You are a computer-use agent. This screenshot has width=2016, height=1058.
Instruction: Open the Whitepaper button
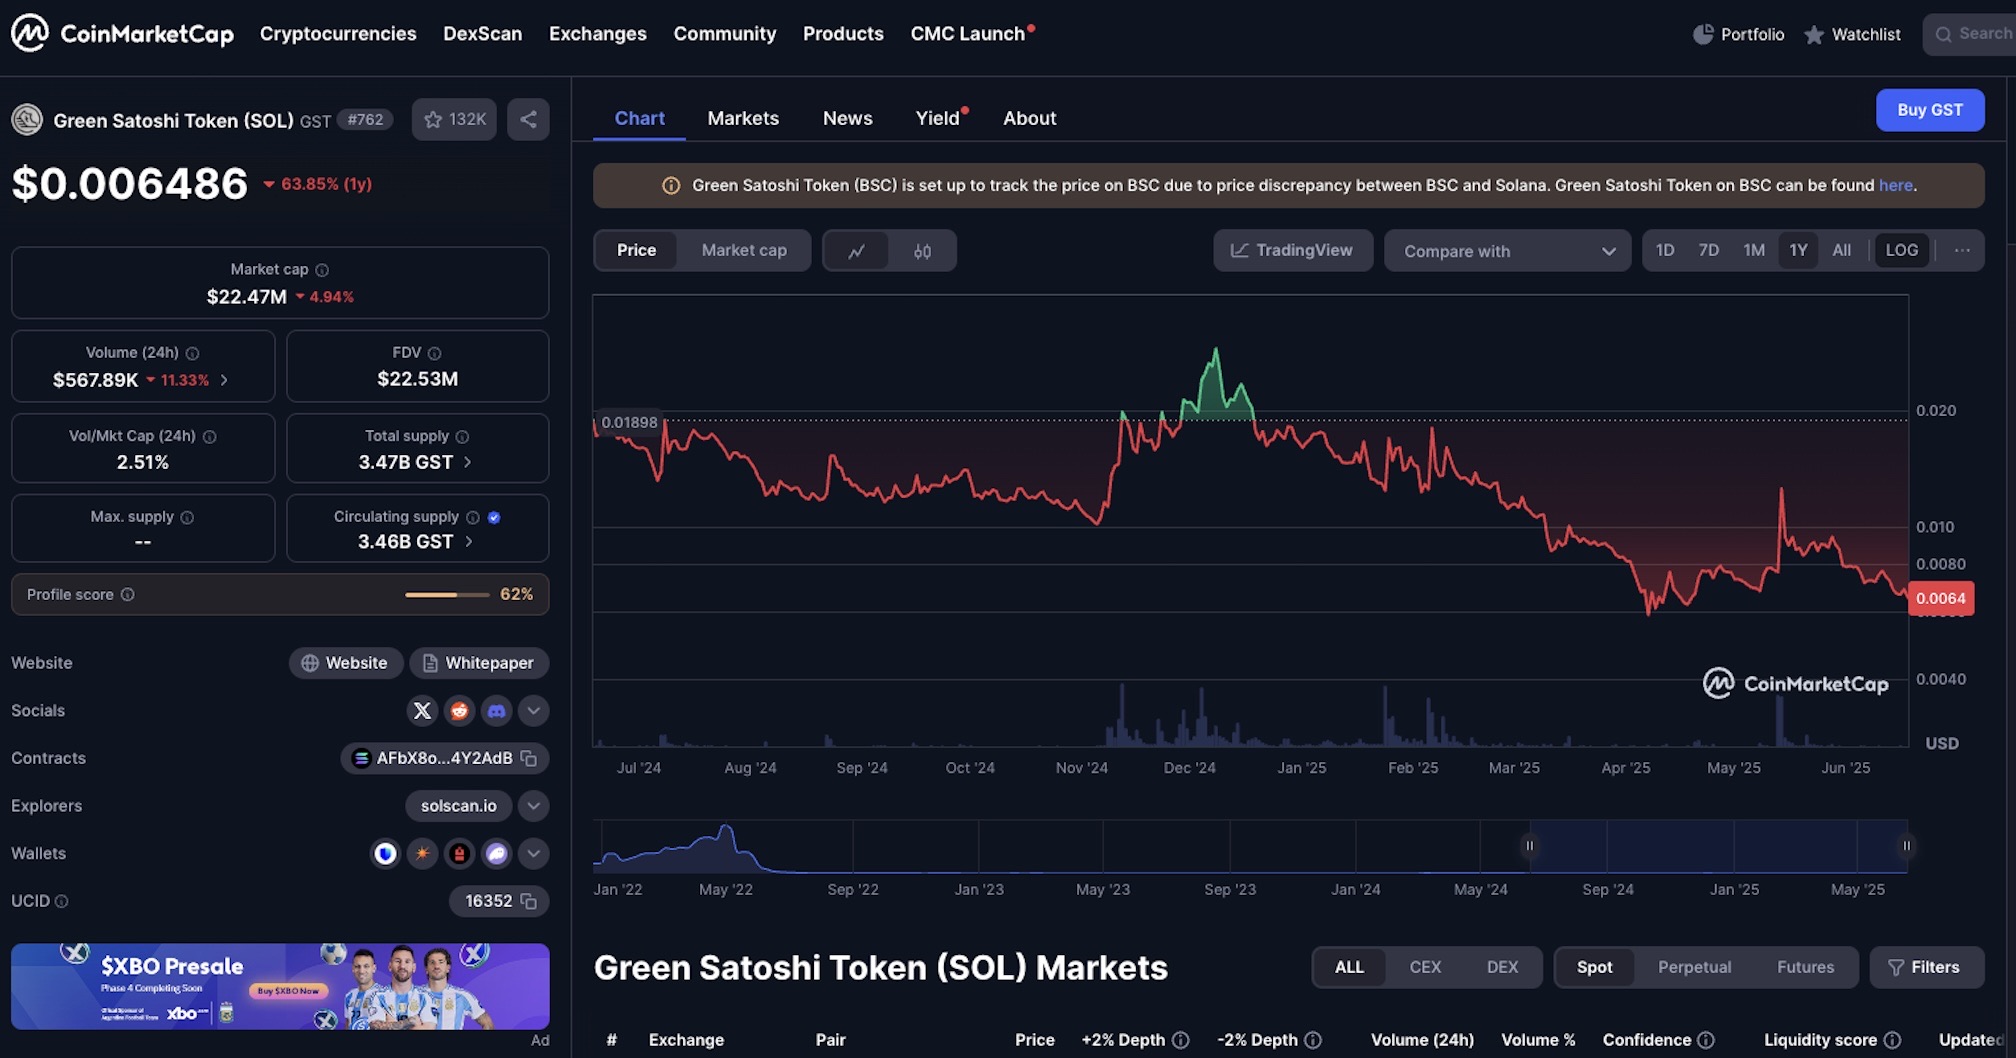(479, 663)
